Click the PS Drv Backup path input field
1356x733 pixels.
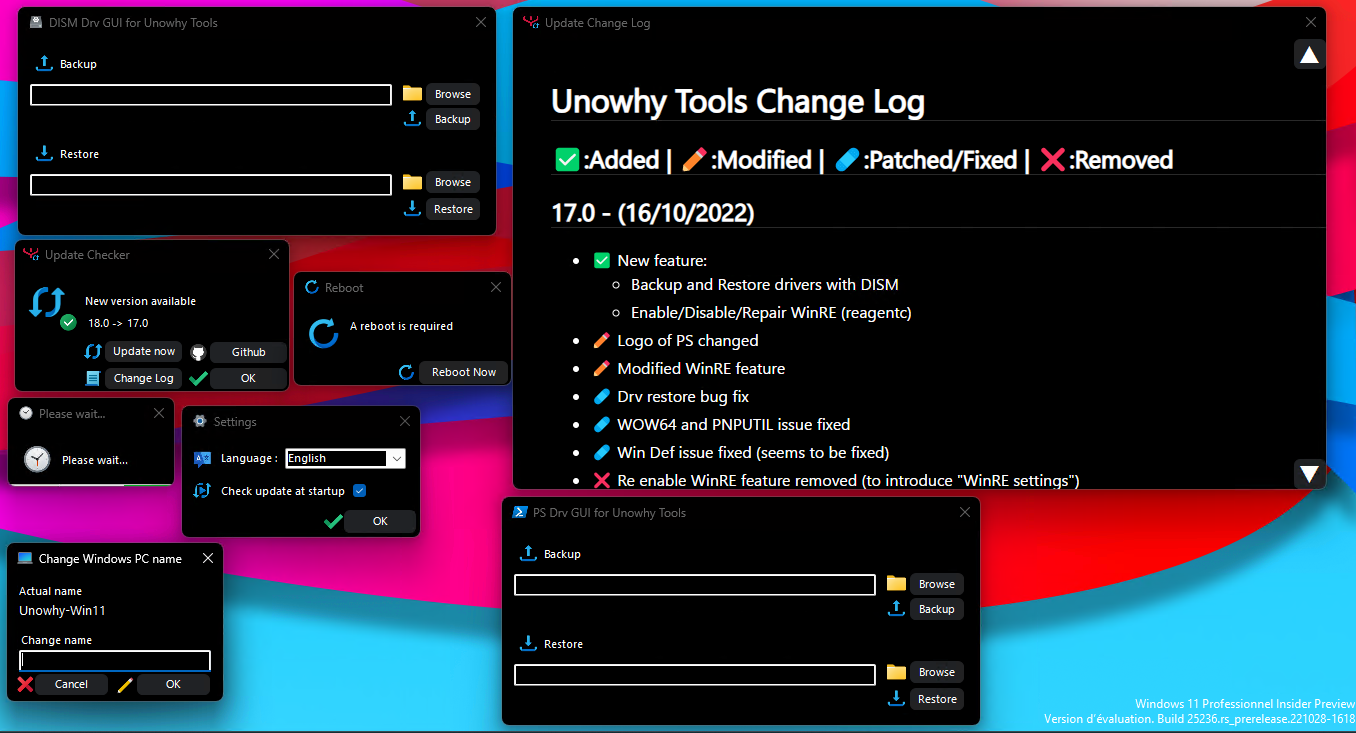695,585
